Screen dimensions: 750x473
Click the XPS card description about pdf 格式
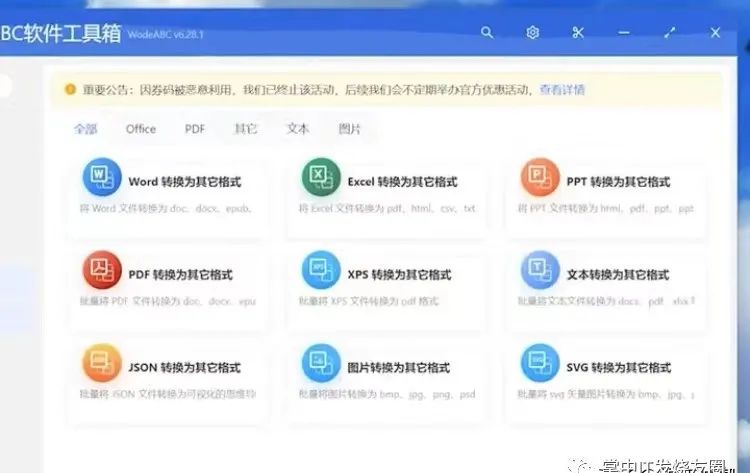point(368,301)
